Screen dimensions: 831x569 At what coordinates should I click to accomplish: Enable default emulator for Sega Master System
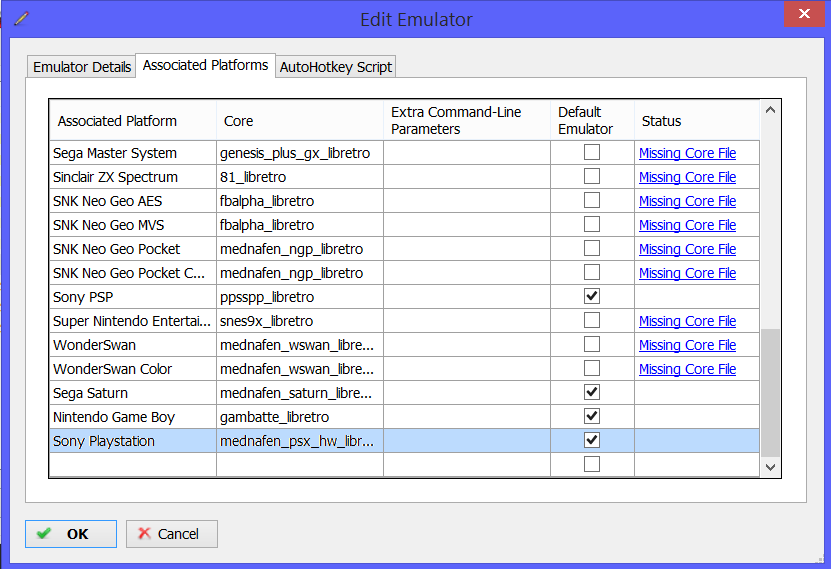click(591, 152)
